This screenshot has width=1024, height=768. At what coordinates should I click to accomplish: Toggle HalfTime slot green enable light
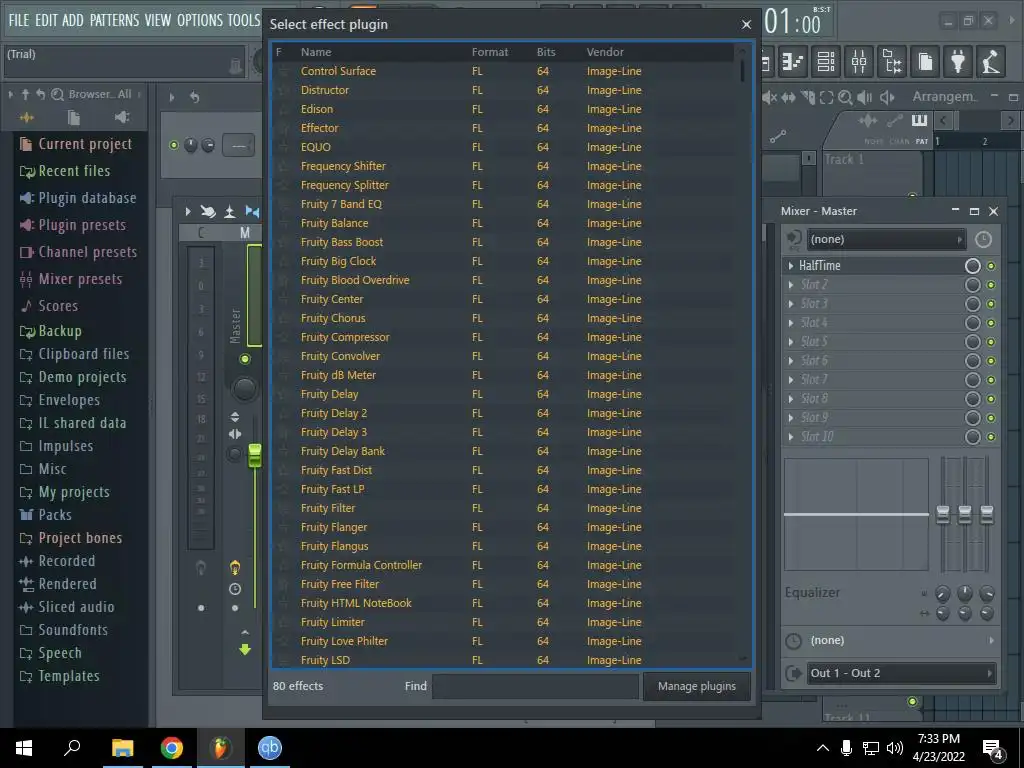pos(991,266)
